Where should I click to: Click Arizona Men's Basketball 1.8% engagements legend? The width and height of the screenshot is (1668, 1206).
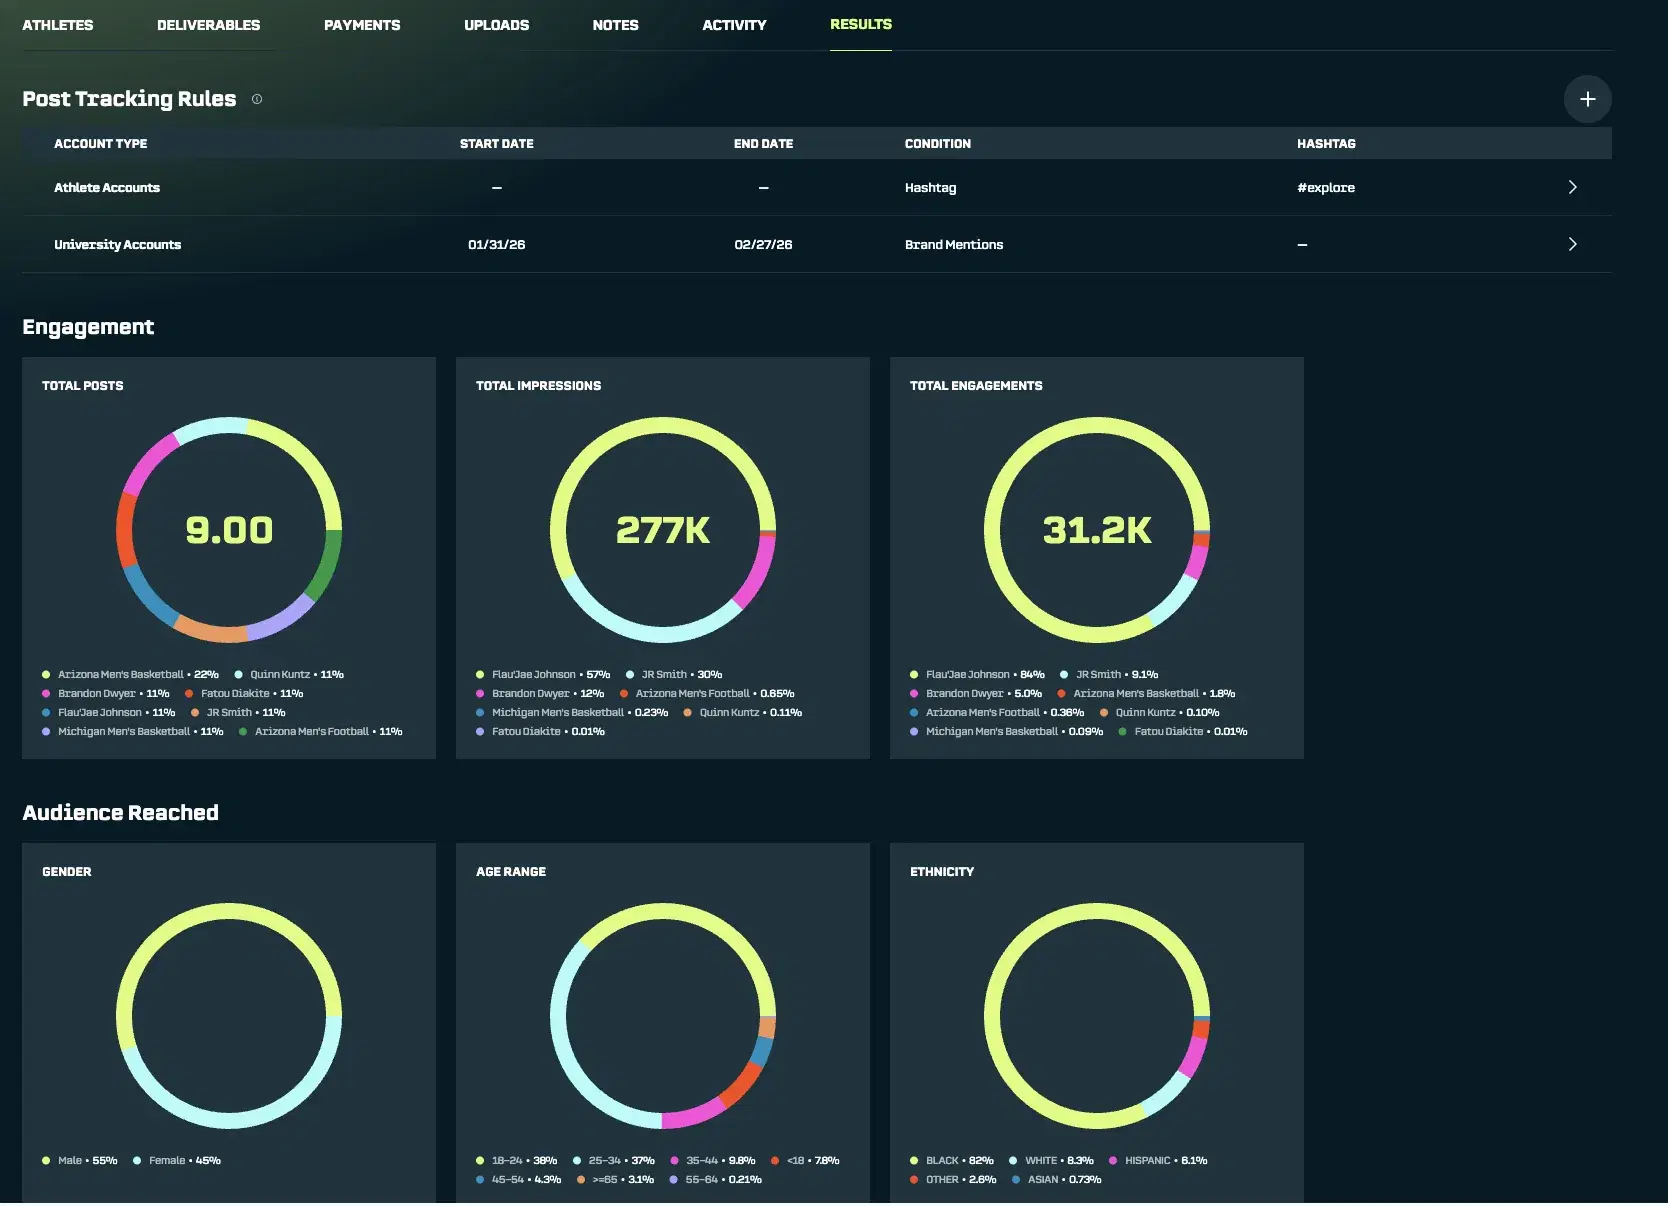(1146, 693)
